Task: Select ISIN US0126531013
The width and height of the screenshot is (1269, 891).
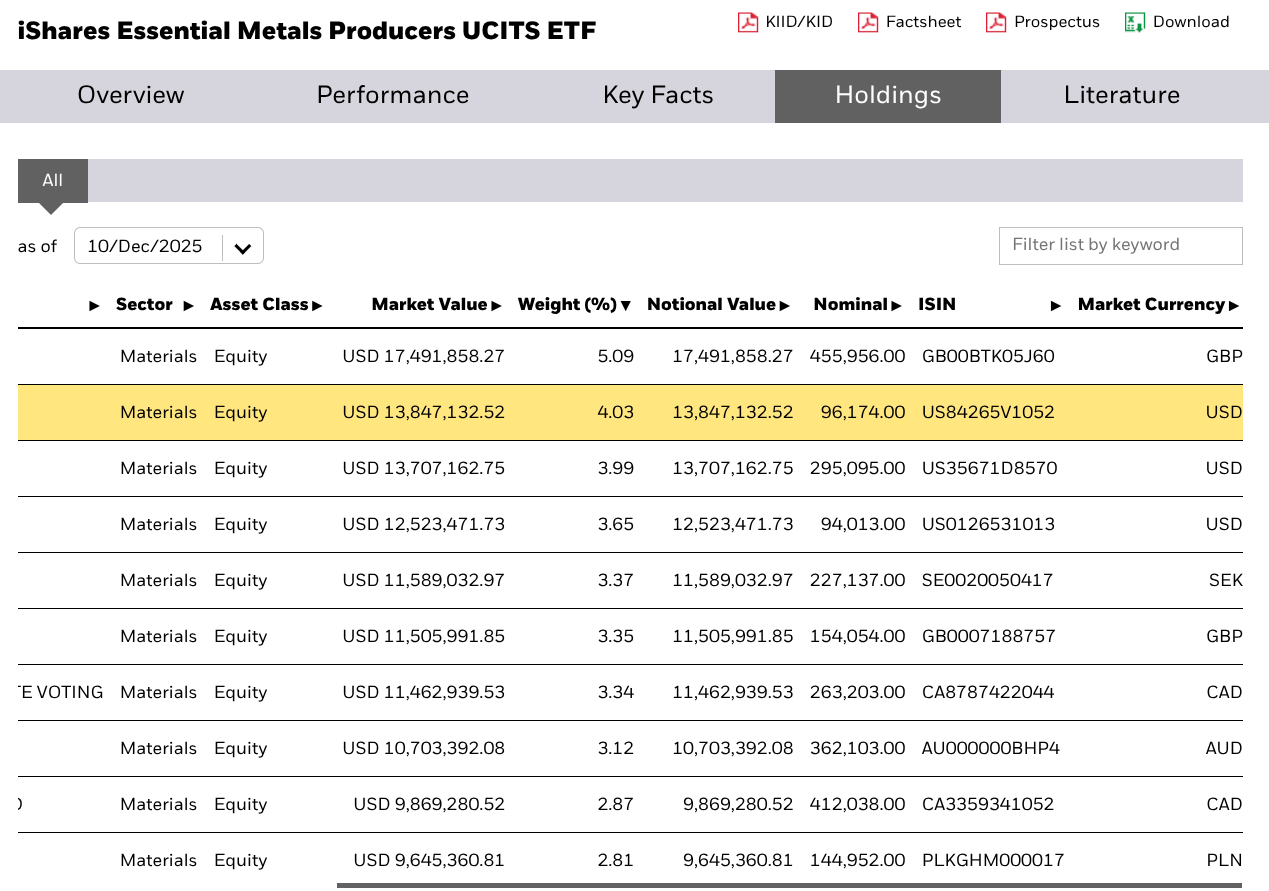Action: 988,525
